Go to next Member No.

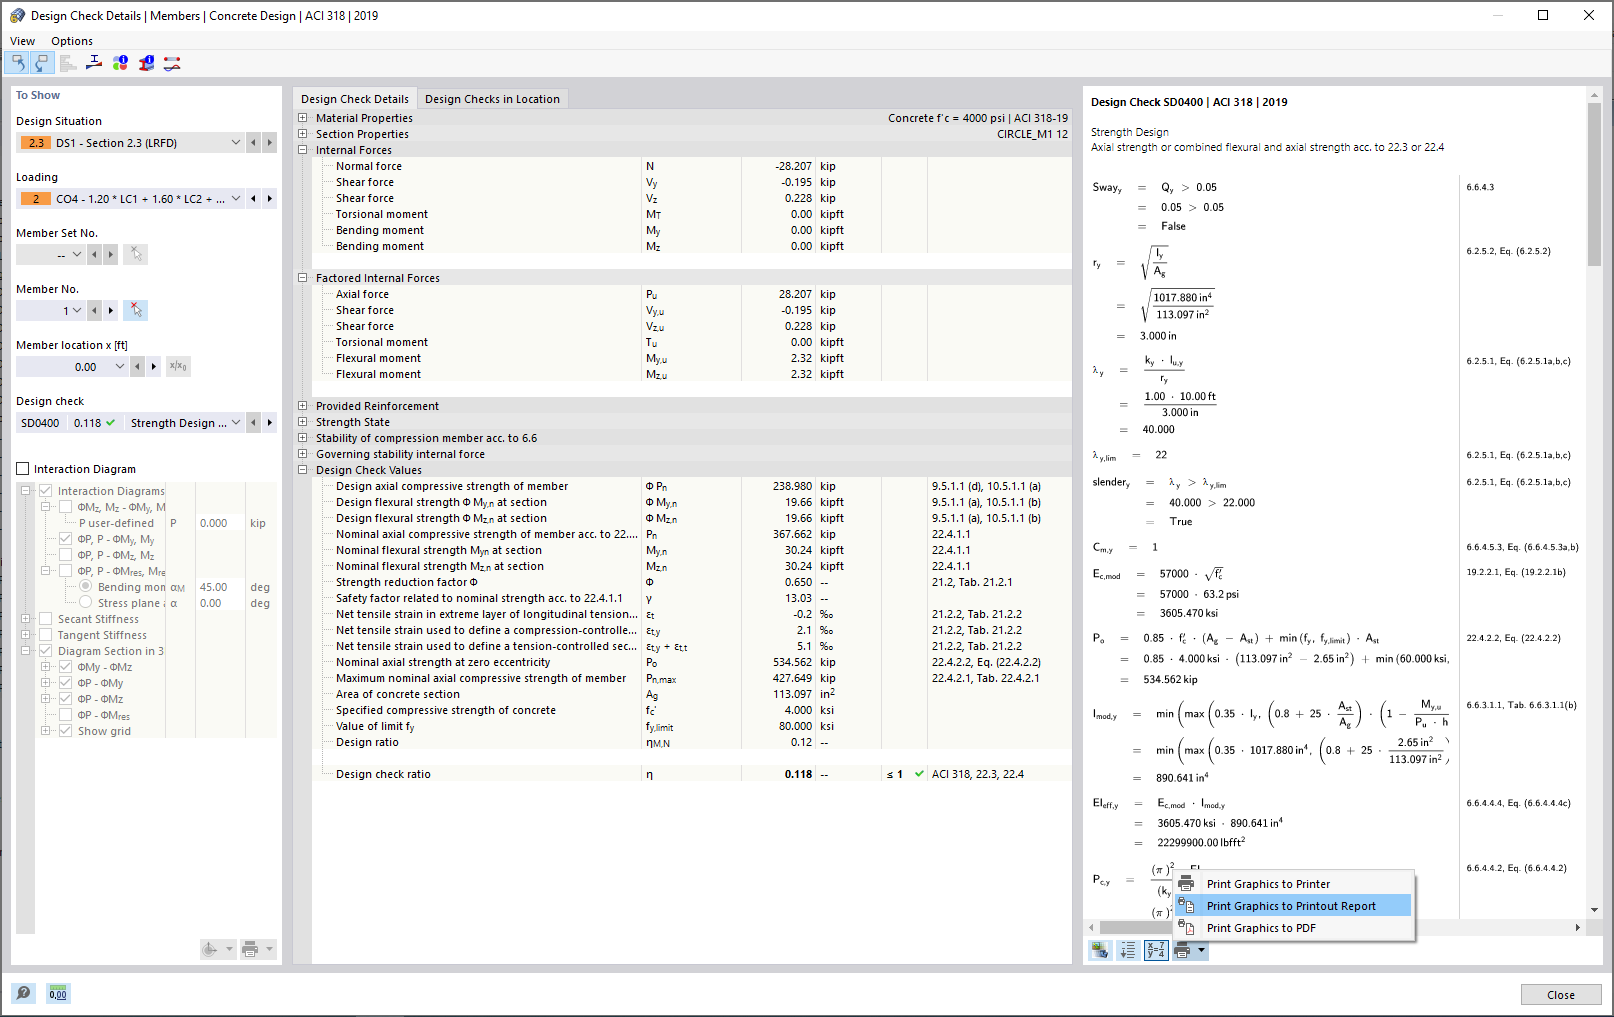point(111,311)
